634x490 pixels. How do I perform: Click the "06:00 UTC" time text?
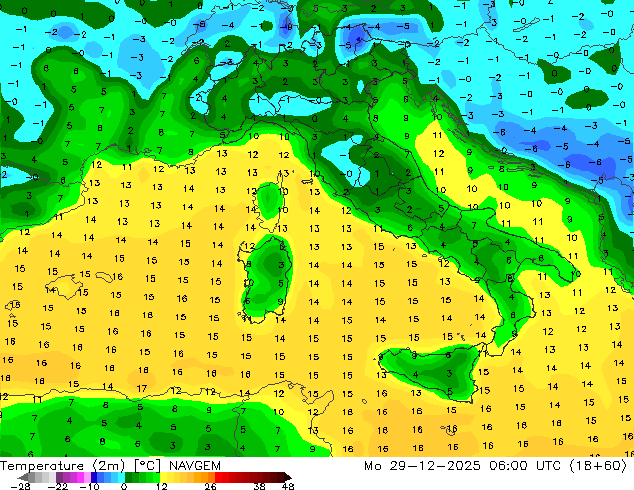[x=525, y=466]
